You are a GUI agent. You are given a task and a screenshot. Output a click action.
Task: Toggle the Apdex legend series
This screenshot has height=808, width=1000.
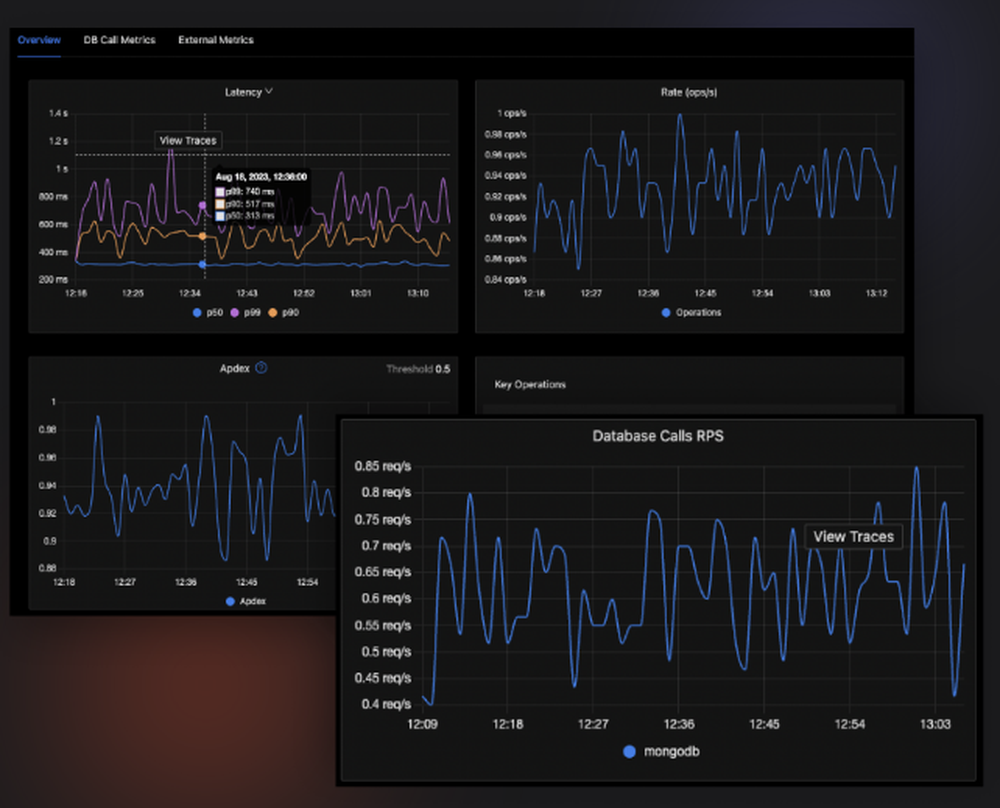[246, 601]
